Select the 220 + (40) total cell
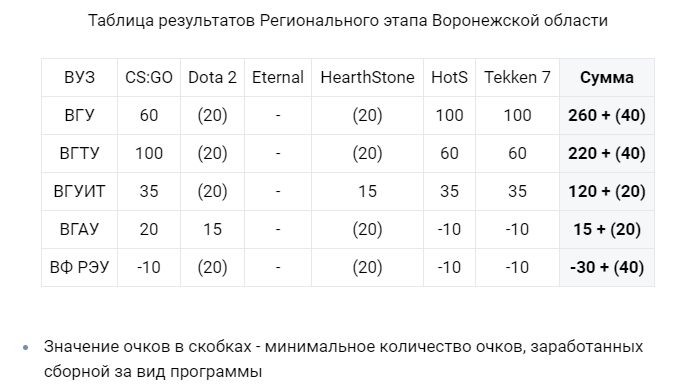Image resolution: width=692 pixels, height=387 pixels. 606,154
